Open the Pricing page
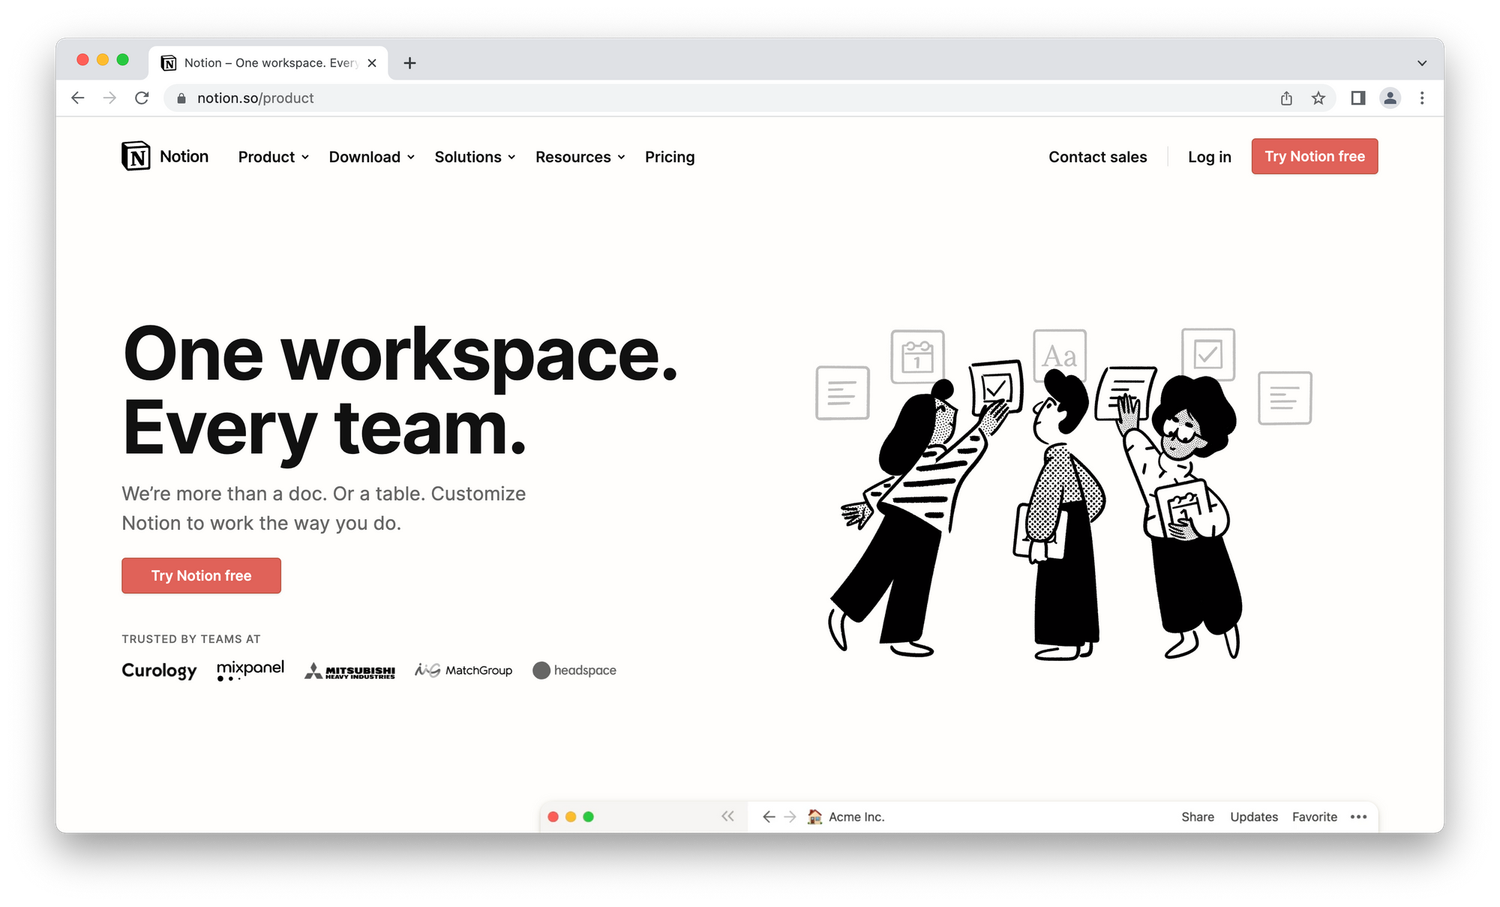 pos(670,157)
